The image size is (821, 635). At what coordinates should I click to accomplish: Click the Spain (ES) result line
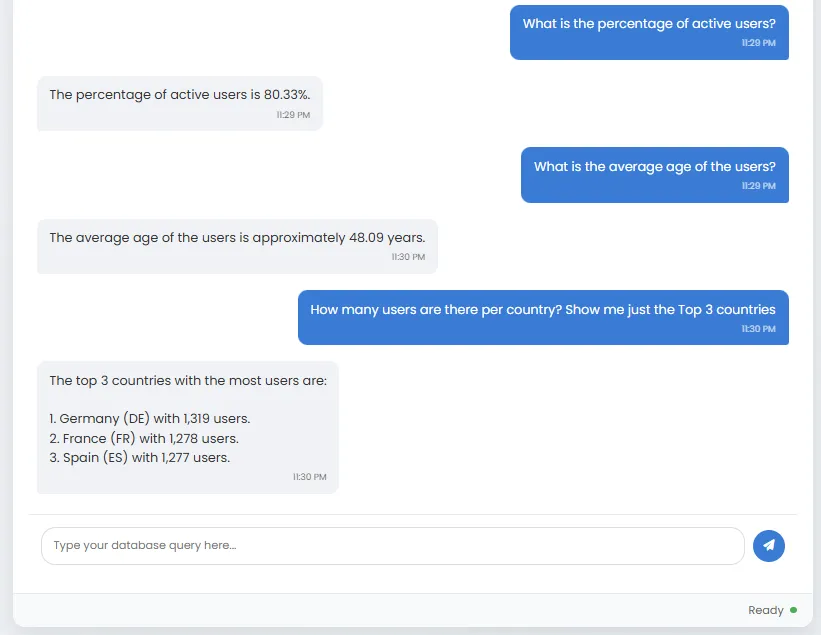(x=140, y=458)
